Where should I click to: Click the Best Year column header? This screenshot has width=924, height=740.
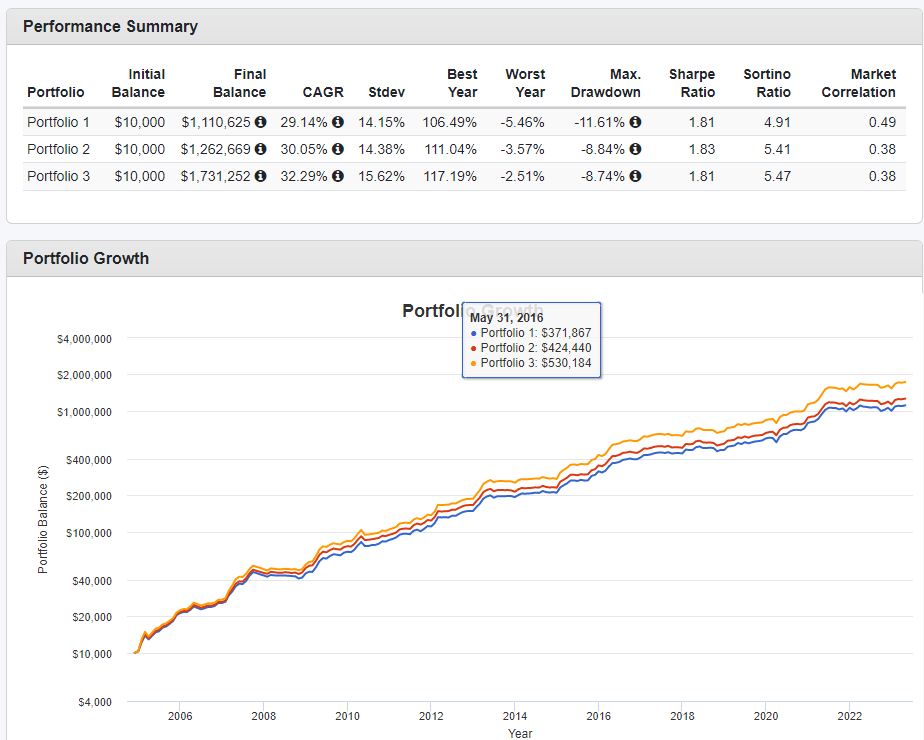(x=462, y=83)
